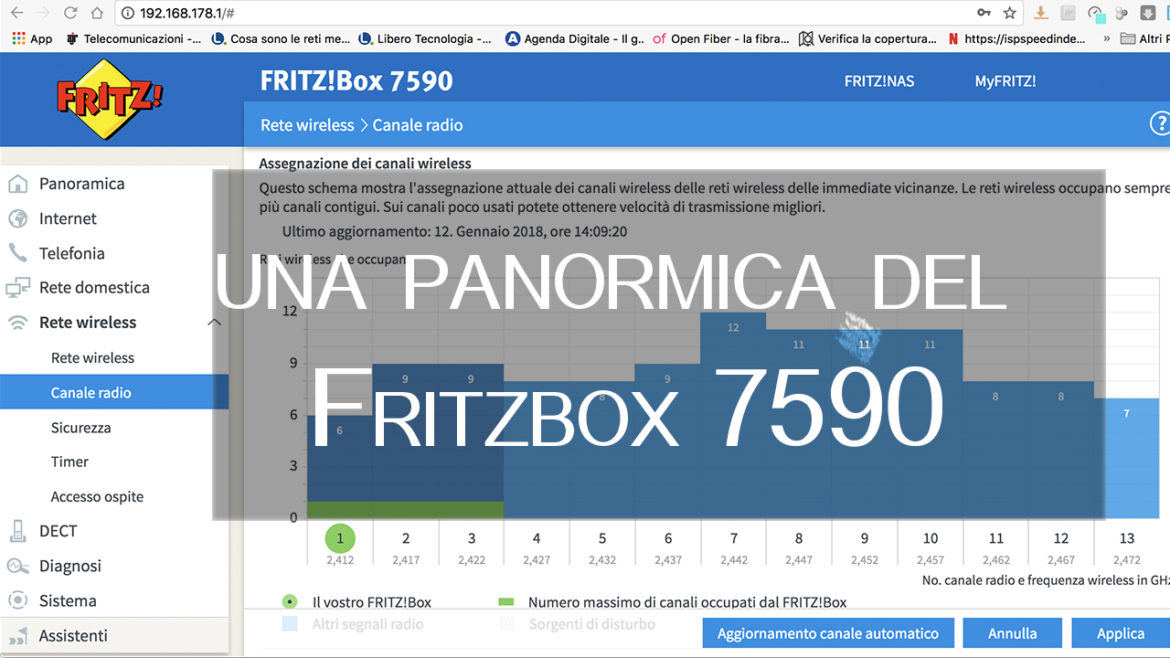
Task: Collapse the Rete wireless menu chevron
Action: click(x=214, y=322)
